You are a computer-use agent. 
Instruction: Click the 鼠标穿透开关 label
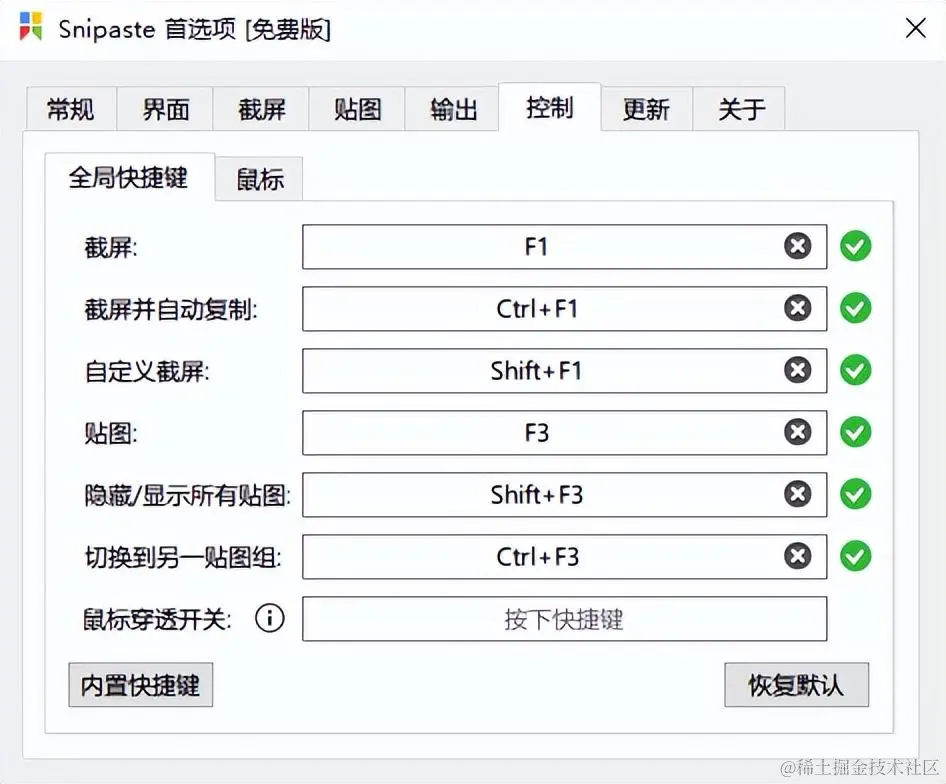click(157, 619)
